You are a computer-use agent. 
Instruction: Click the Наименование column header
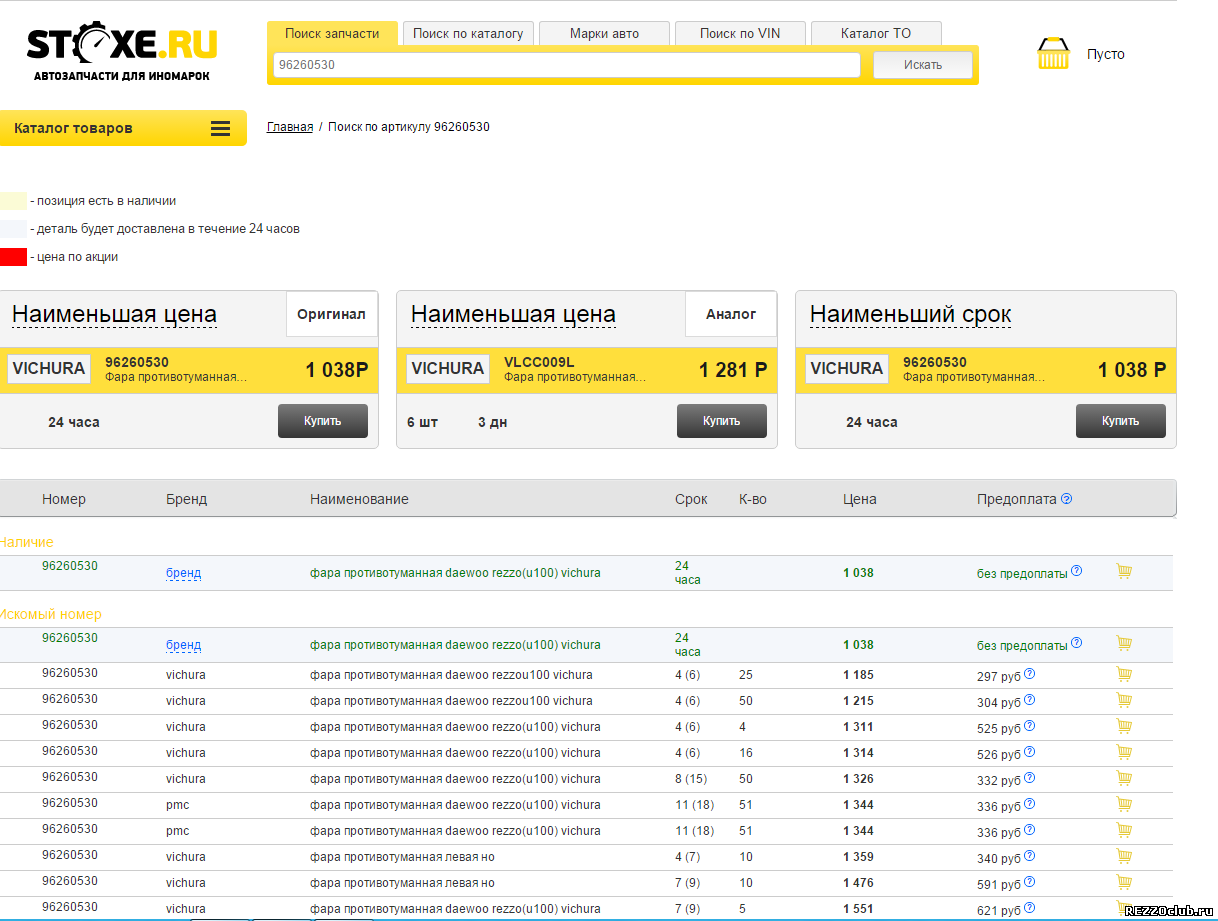tap(359, 499)
